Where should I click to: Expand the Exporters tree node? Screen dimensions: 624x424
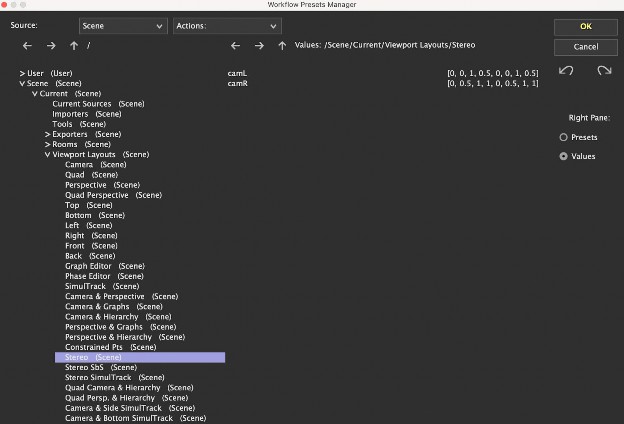tap(47, 134)
